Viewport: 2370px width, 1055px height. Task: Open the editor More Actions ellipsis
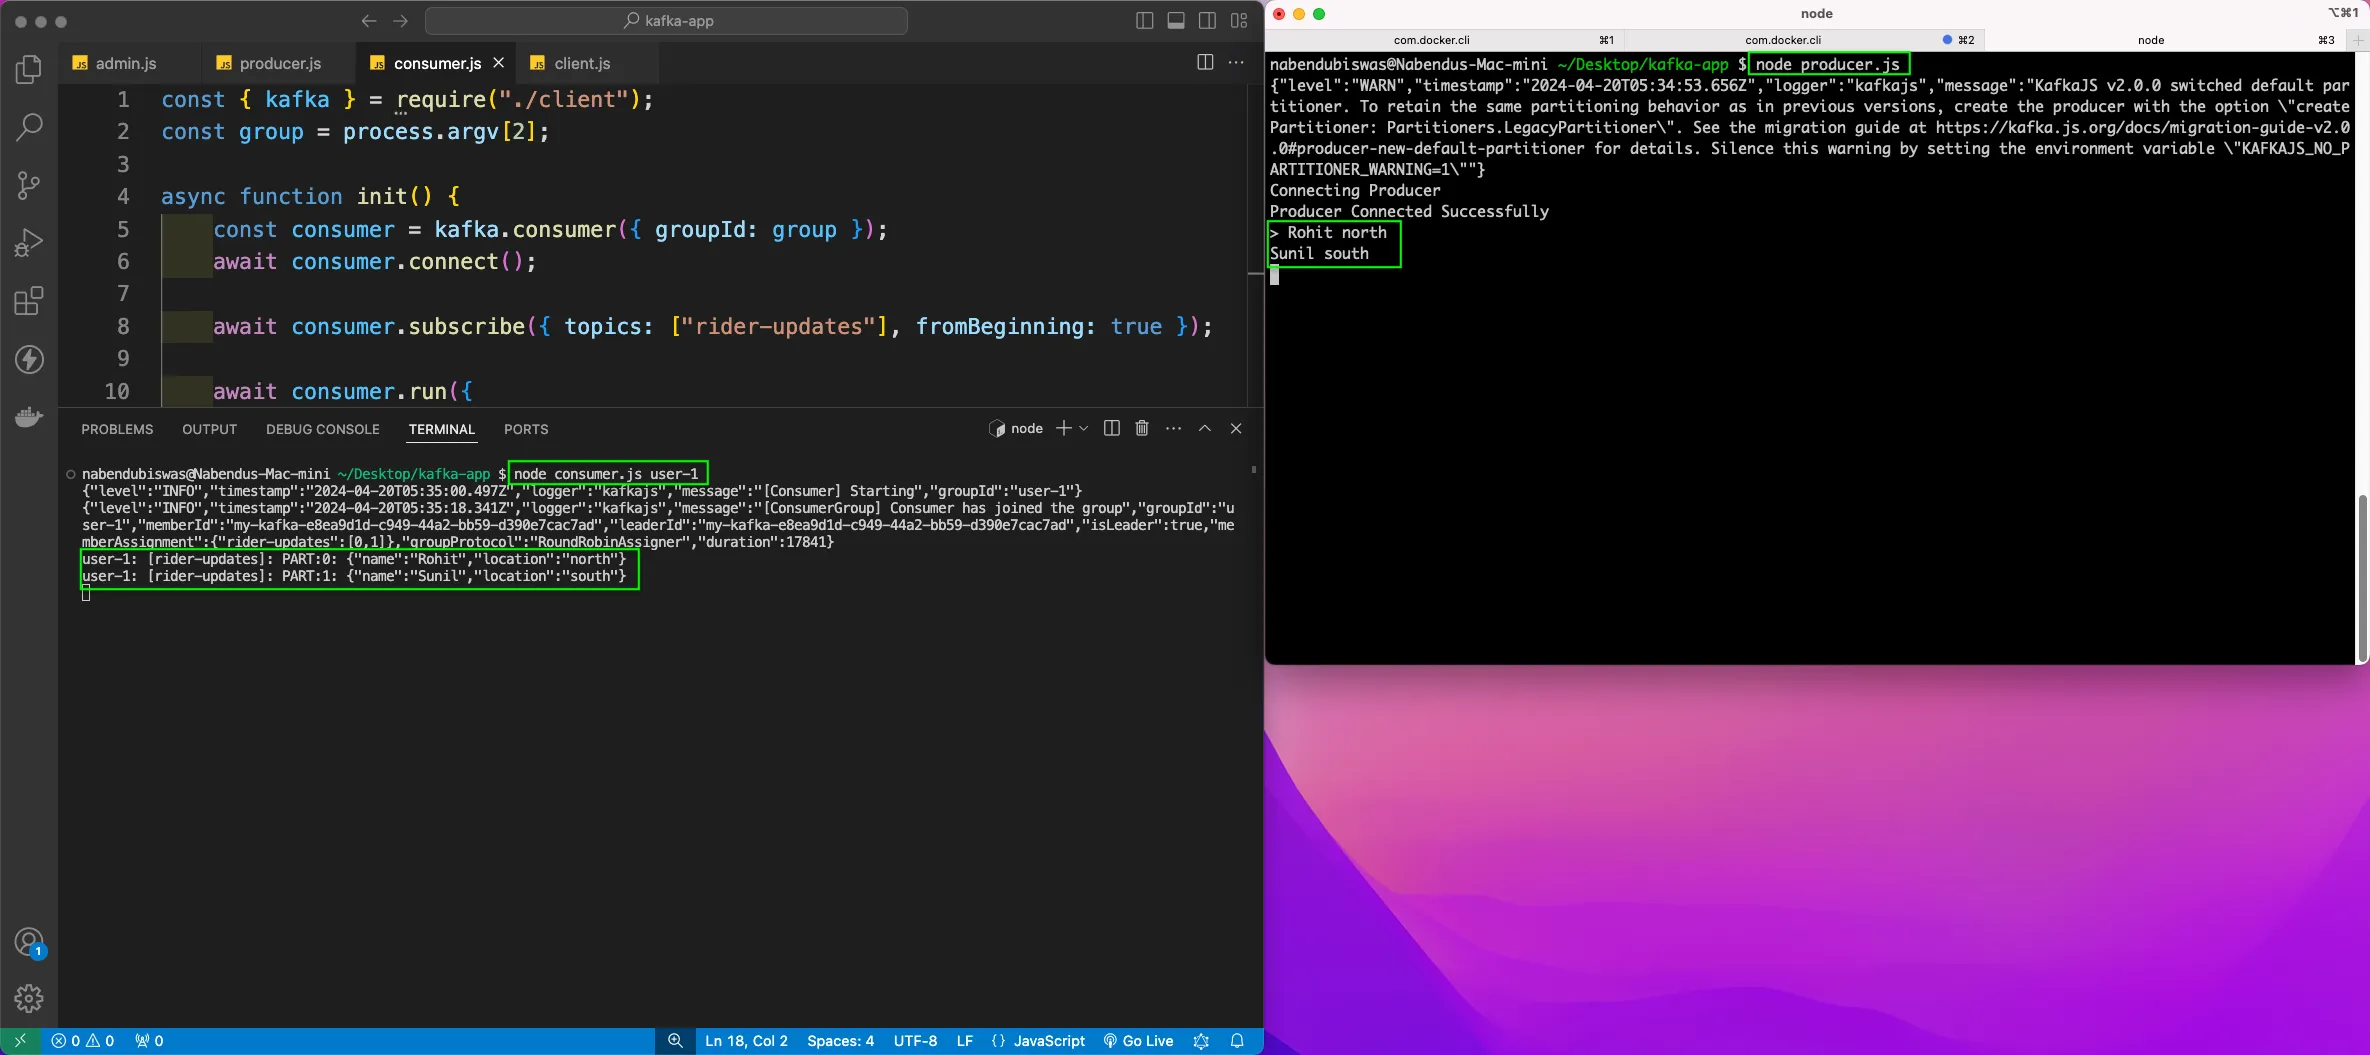point(1236,62)
